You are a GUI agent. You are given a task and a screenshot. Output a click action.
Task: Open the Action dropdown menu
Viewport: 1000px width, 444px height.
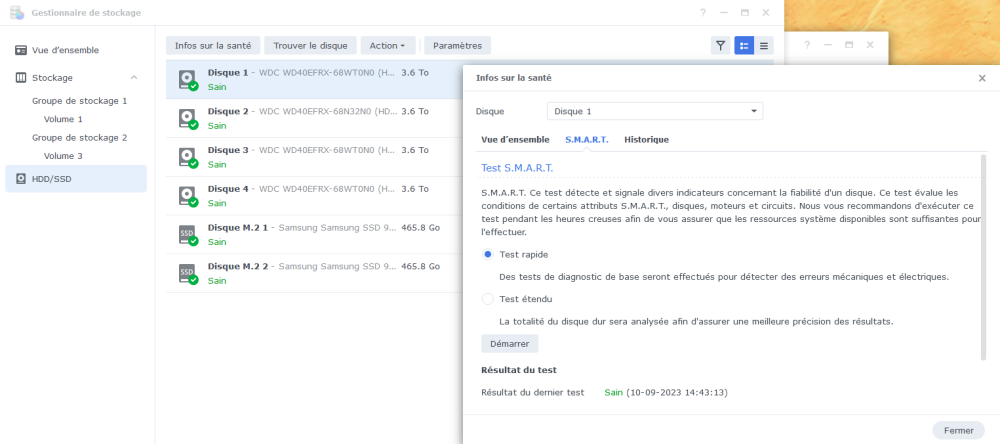coord(386,46)
